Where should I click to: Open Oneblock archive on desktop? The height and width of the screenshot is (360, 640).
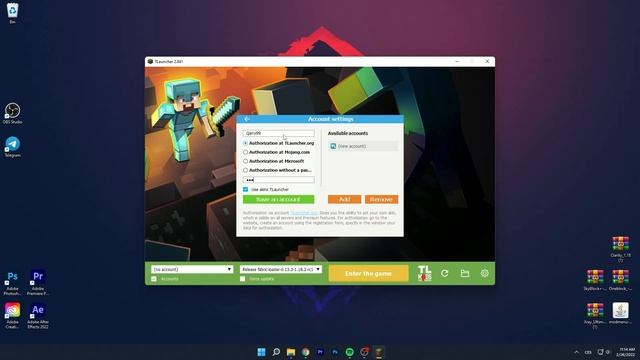pos(620,280)
